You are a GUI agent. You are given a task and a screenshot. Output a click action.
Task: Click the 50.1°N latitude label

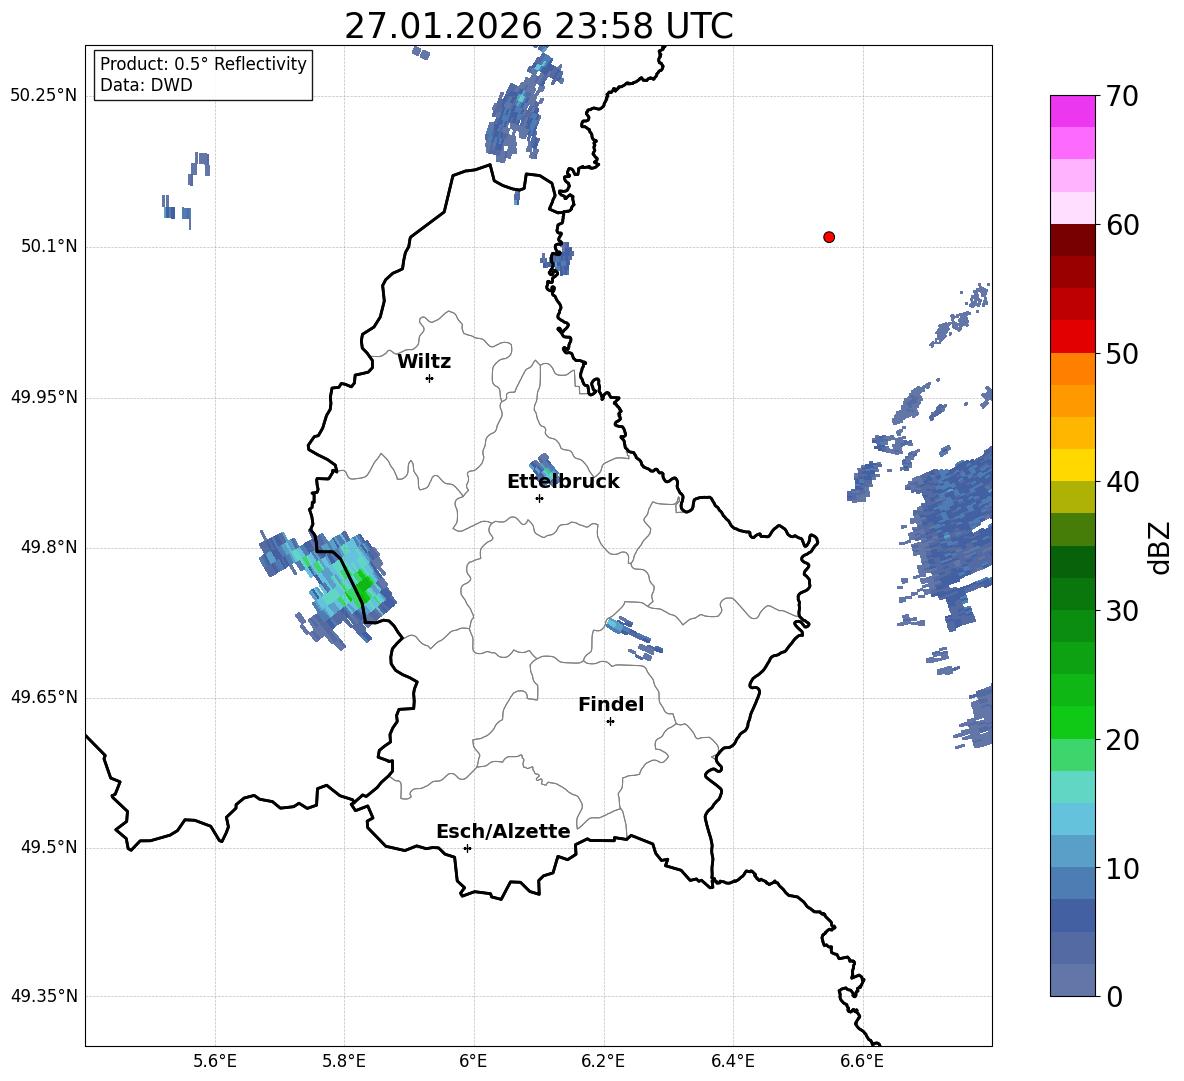tap(49, 246)
